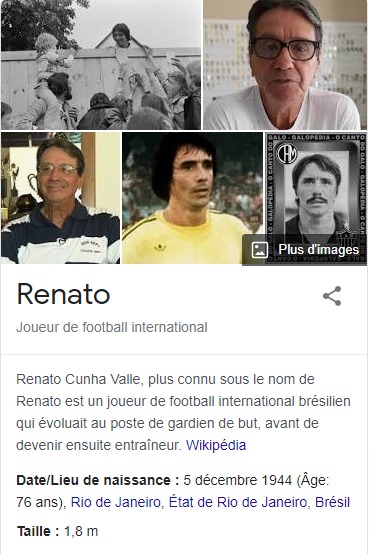Open the Wikipédia link
Screen dimensions: 370x554
(216, 445)
